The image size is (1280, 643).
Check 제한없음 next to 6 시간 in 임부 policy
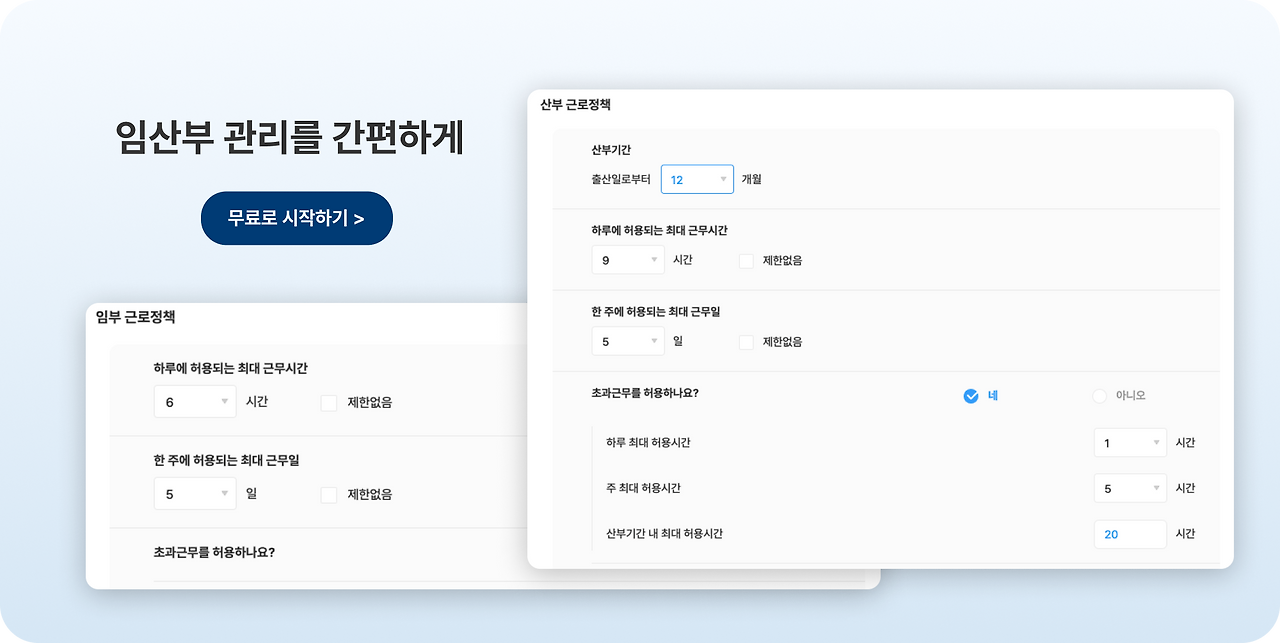[328, 402]
